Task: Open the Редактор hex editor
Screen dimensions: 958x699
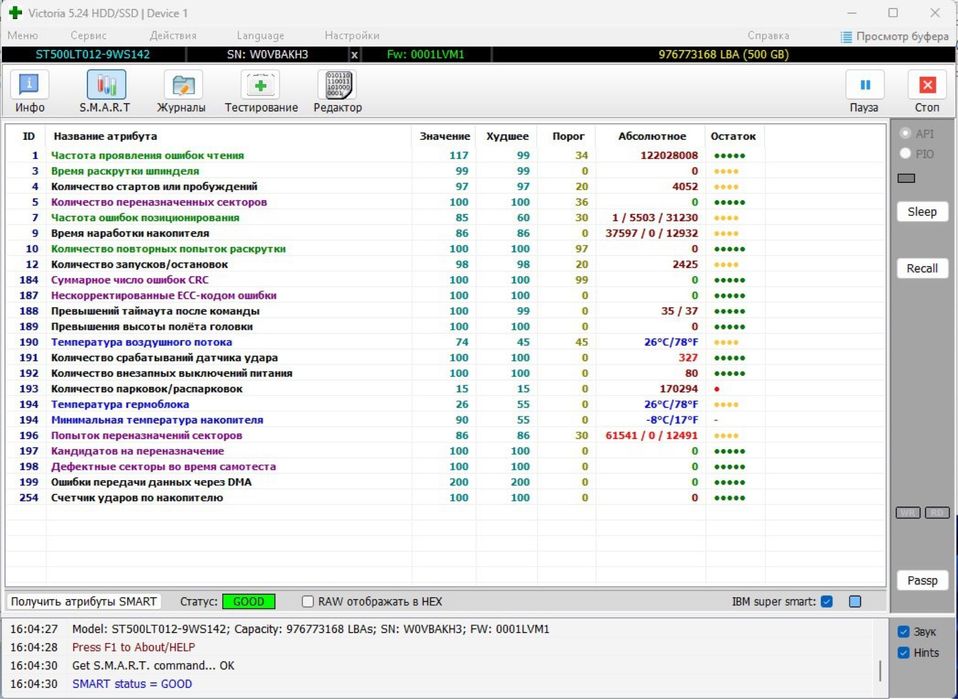Action: (x=337, y=92)
